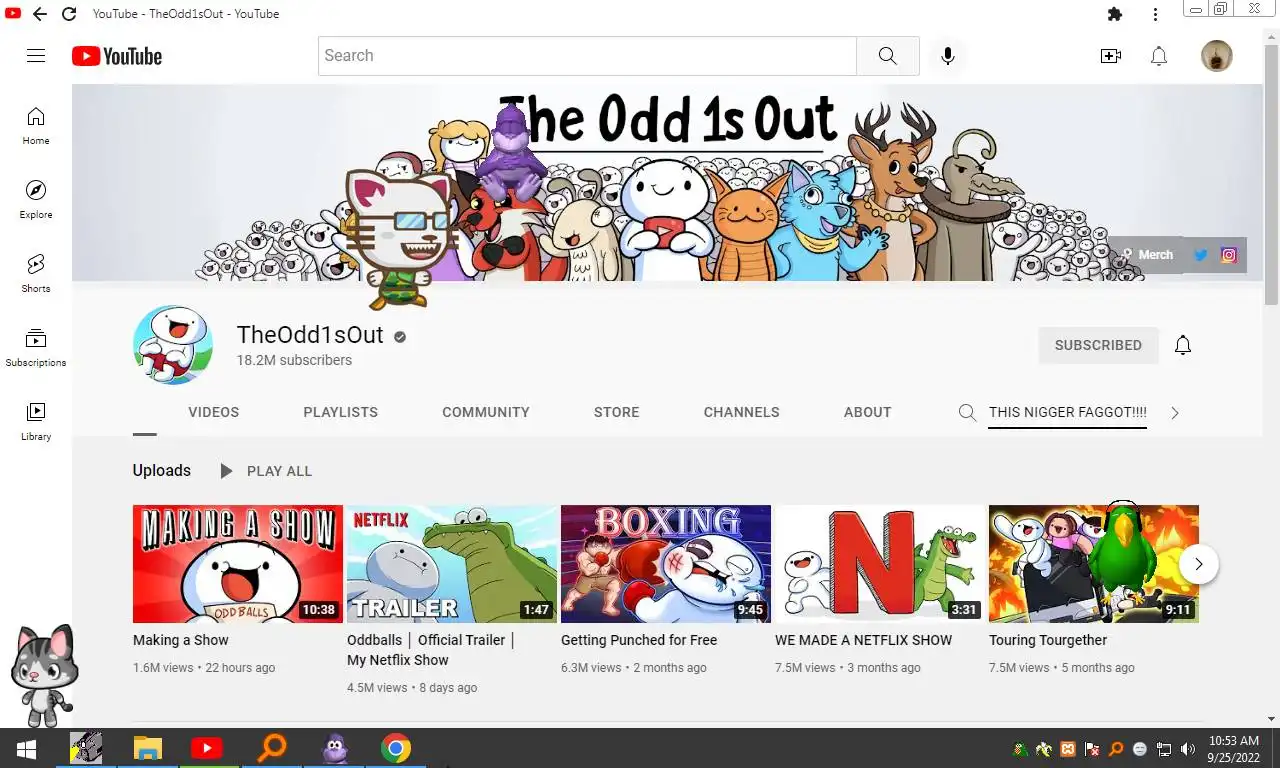
Task: Click the channel notification bell beside Subscribed
Action: pyautogui.click(x=1183, y=345)
